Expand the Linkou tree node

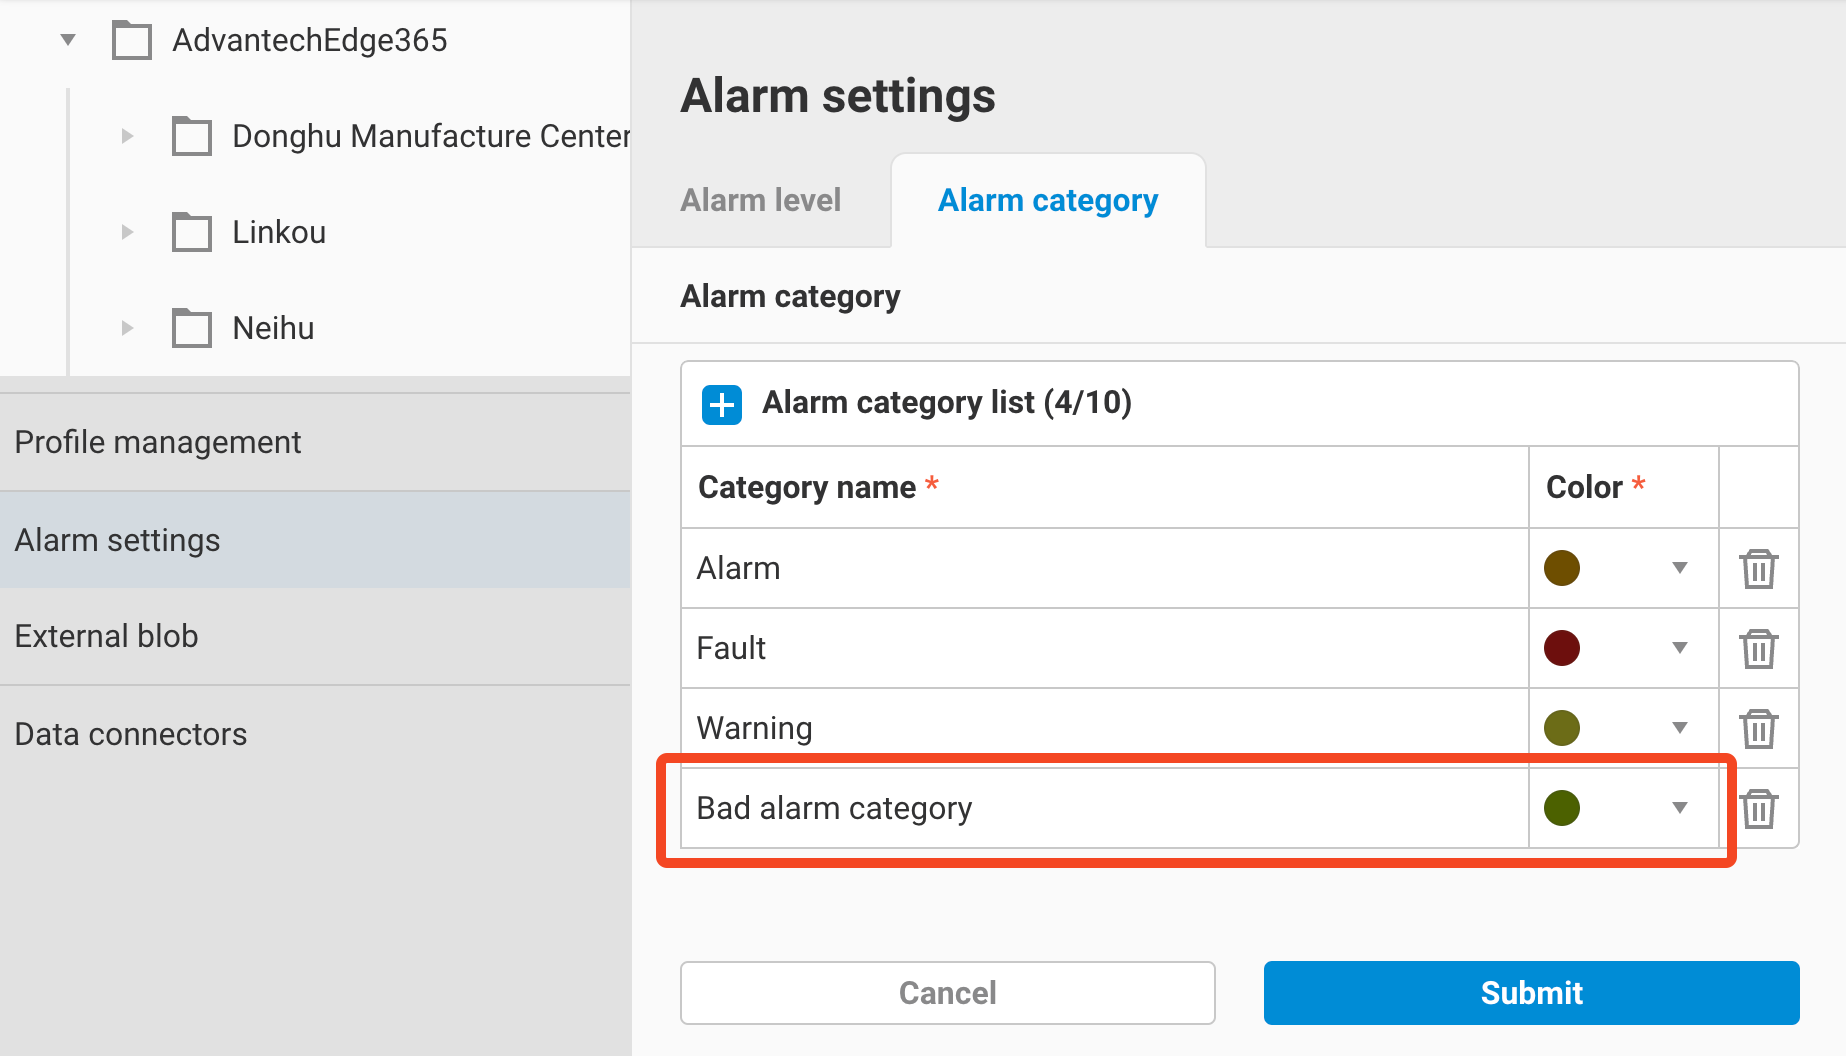click(x=127, y=232)
